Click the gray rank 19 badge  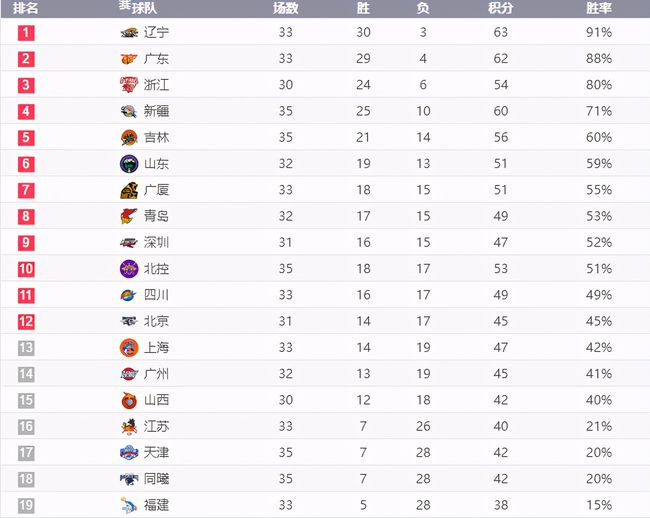(x=26, y=506)
